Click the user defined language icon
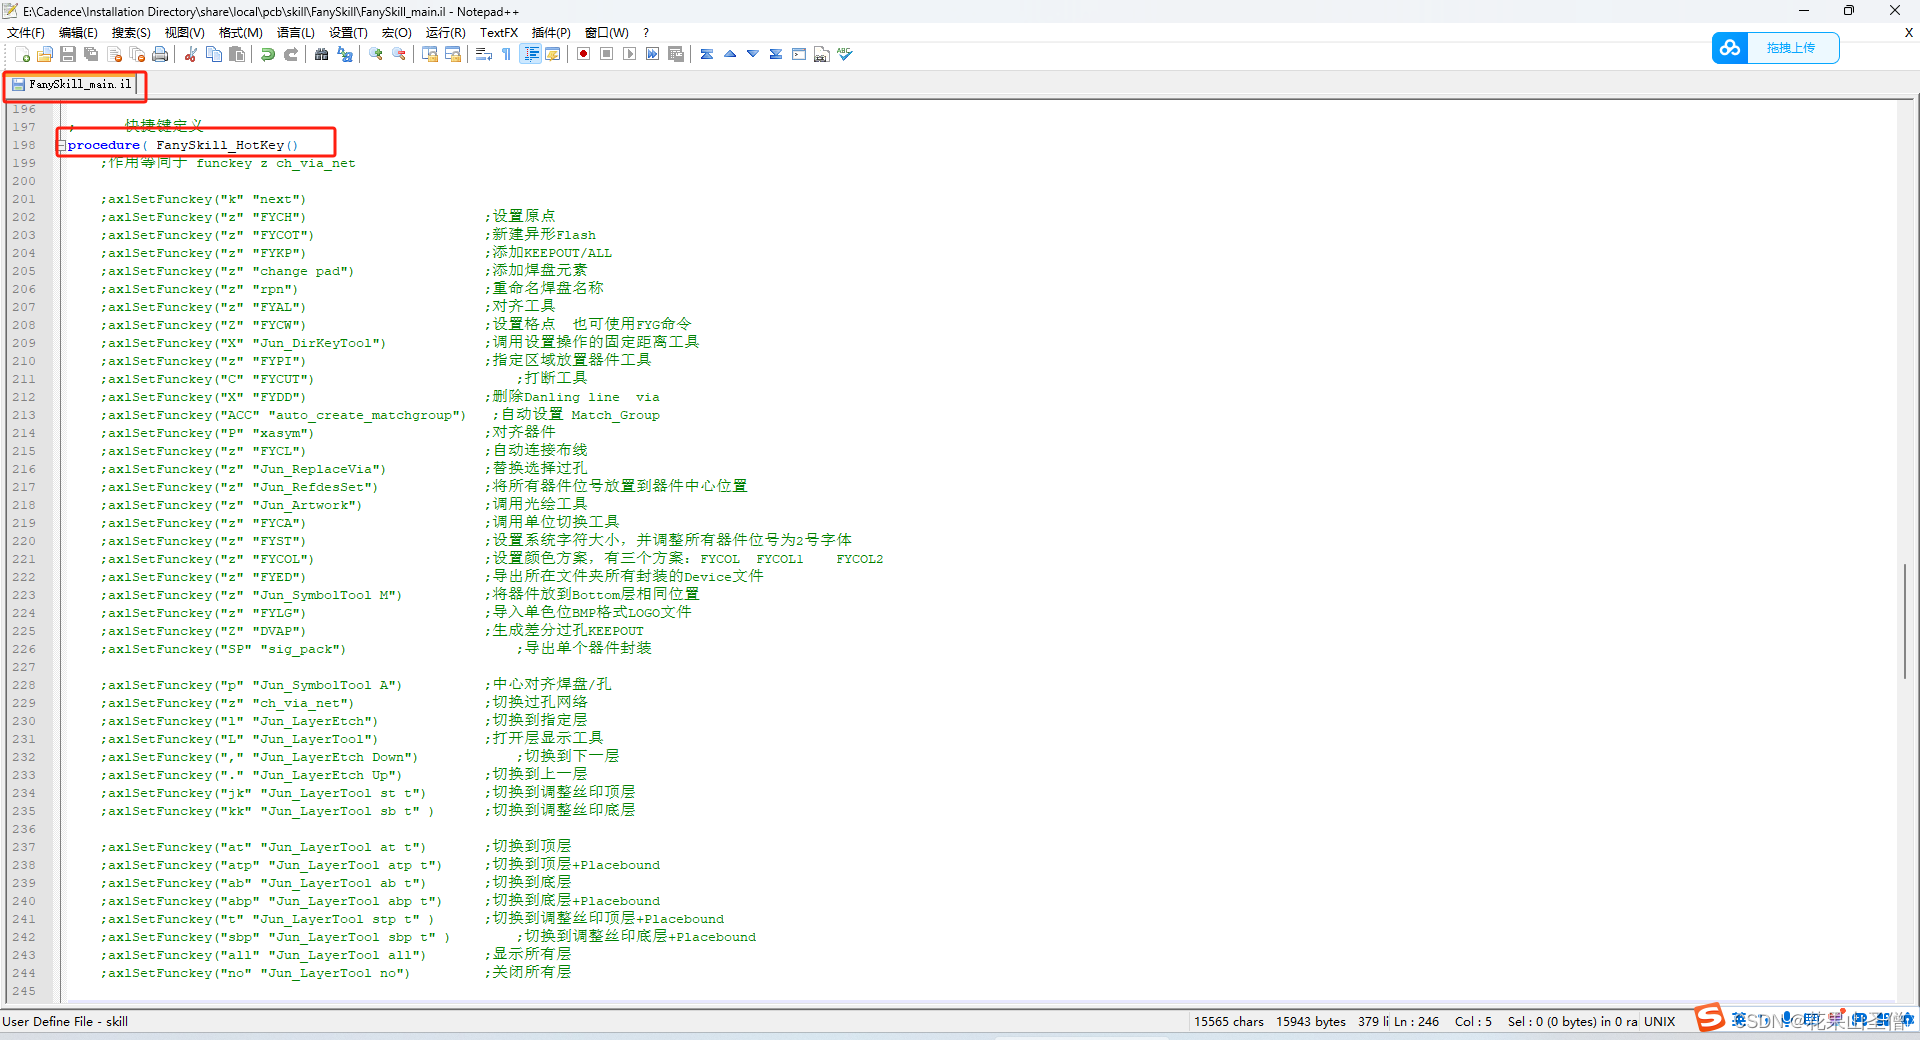1920x1040 pixels. click(x=553, y=54)
